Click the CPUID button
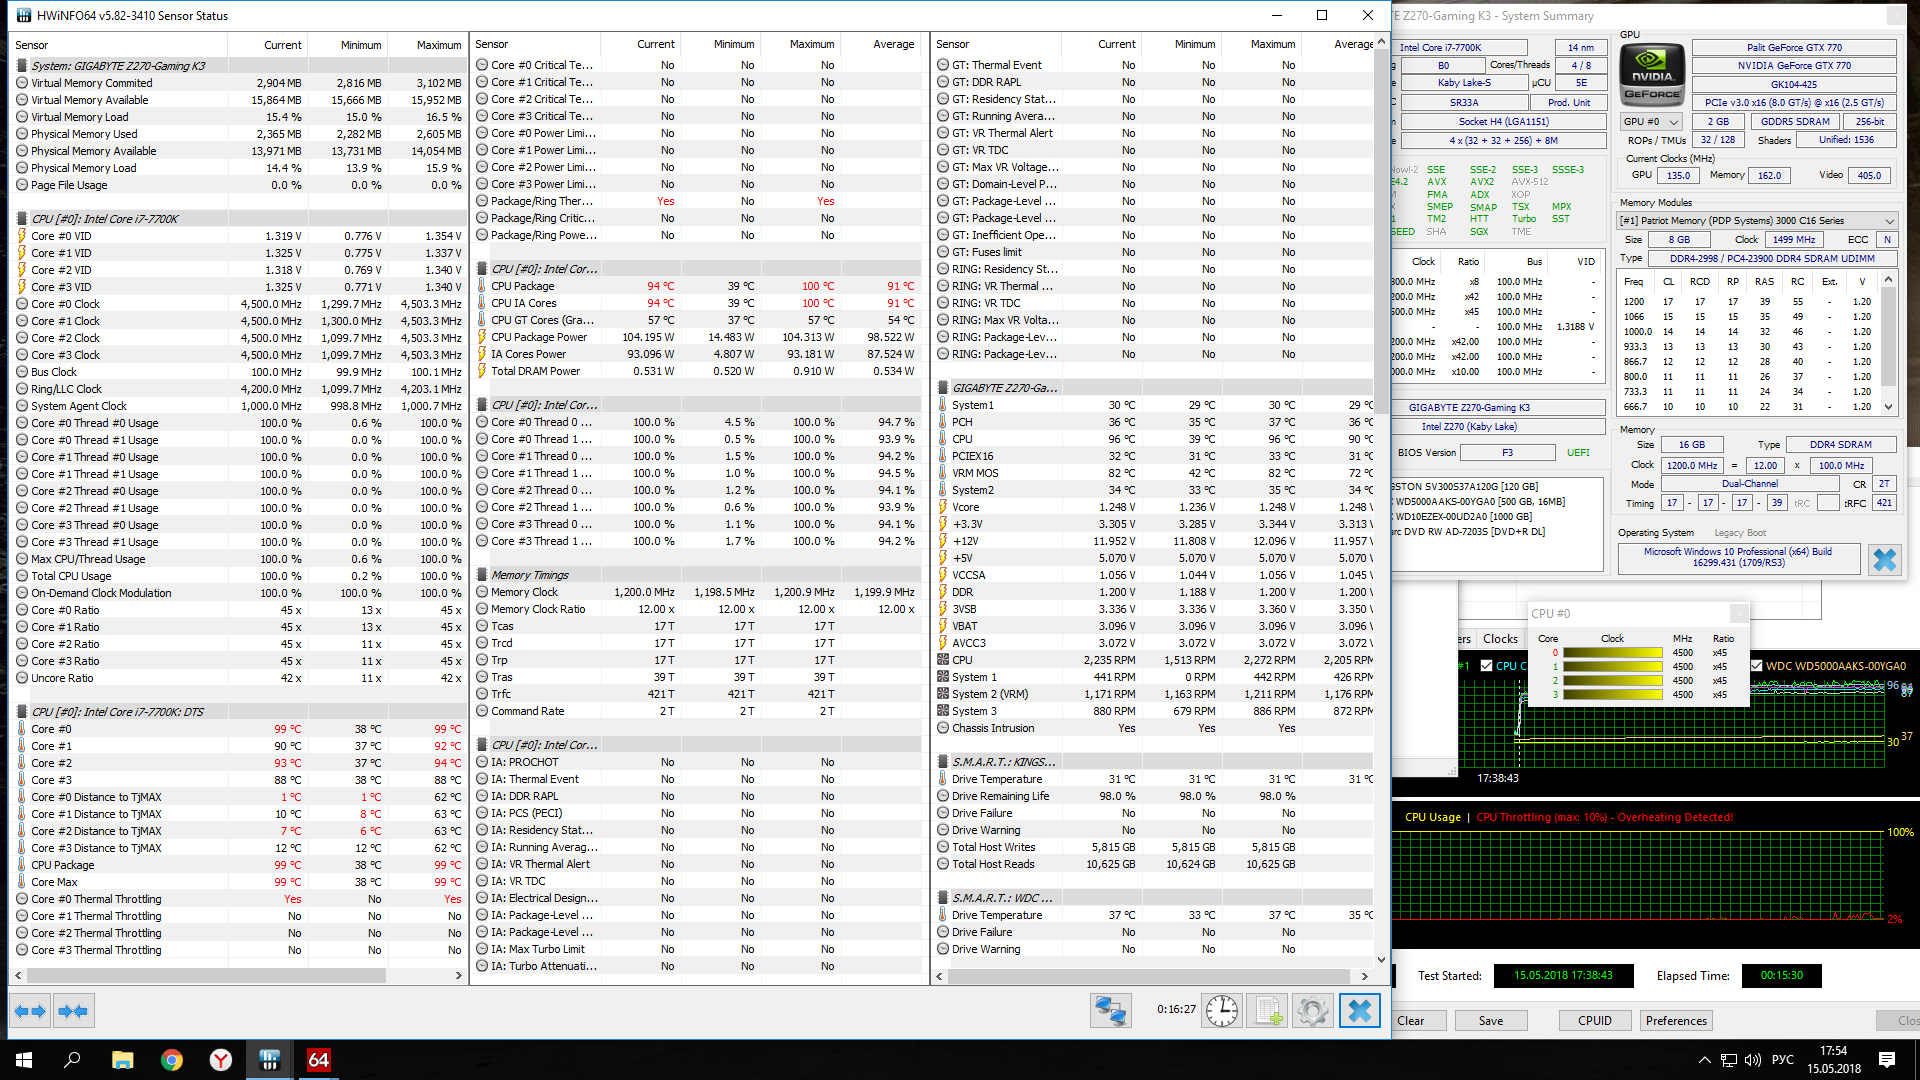The height and width of the screenshot is (1080, 1920). (x=1594, y=1021)
